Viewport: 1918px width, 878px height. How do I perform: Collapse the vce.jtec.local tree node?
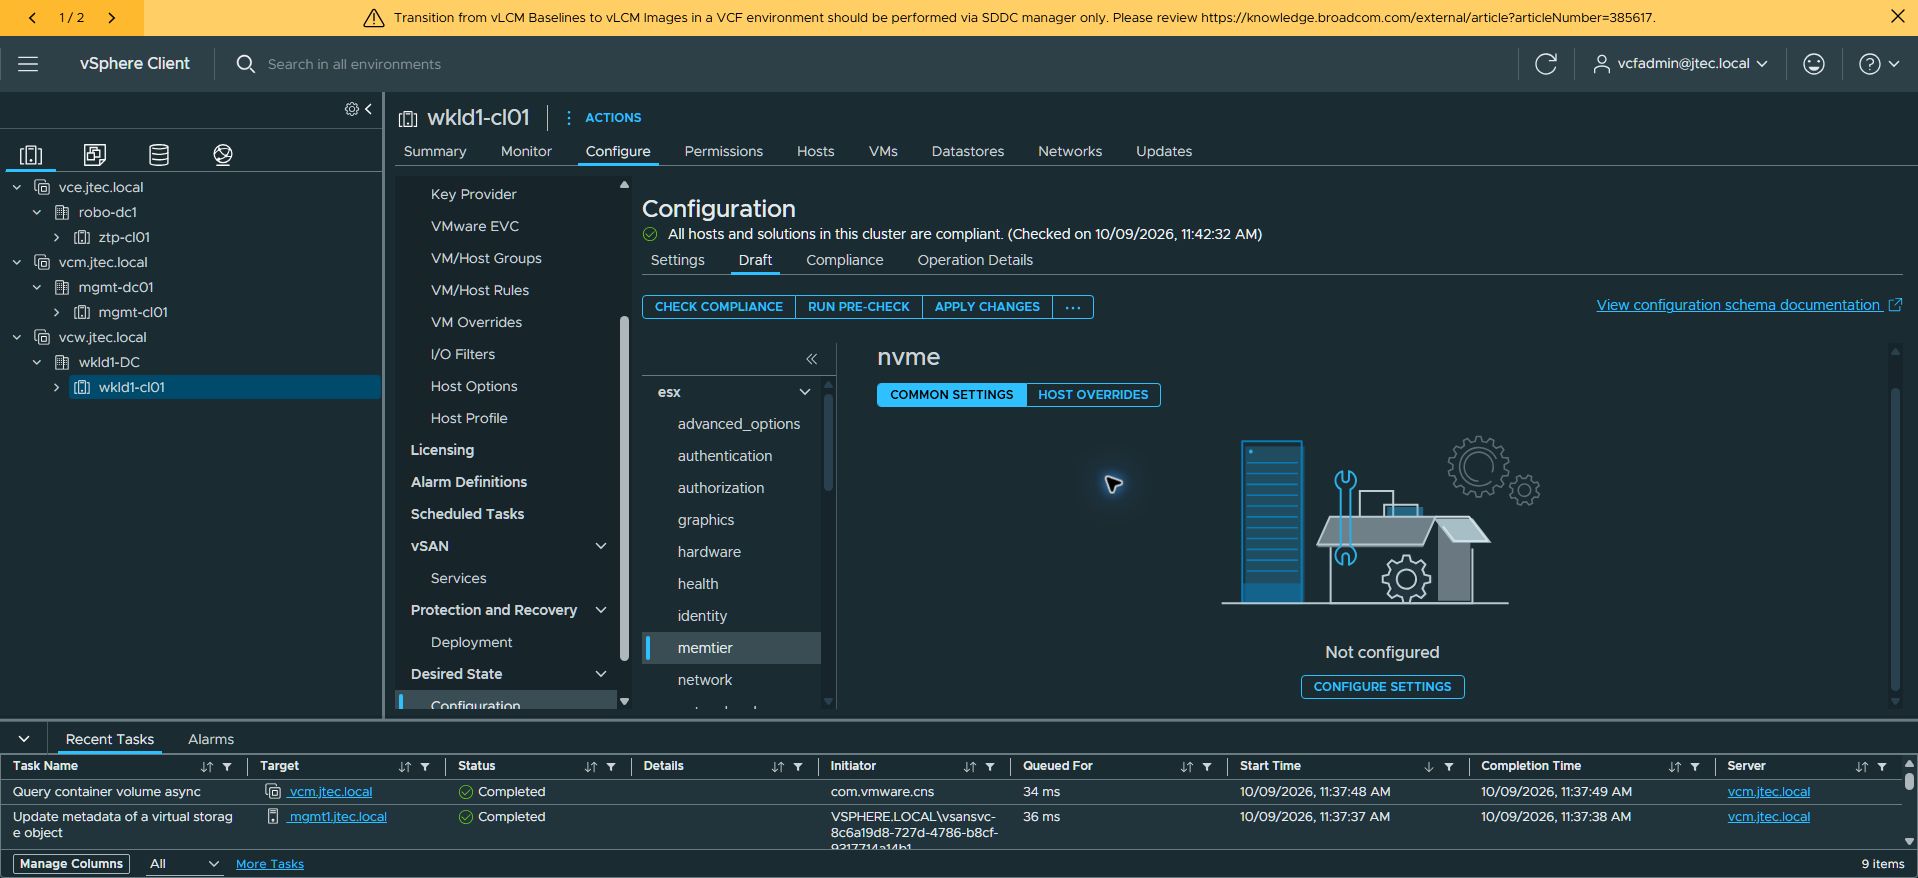pos(17,187)
